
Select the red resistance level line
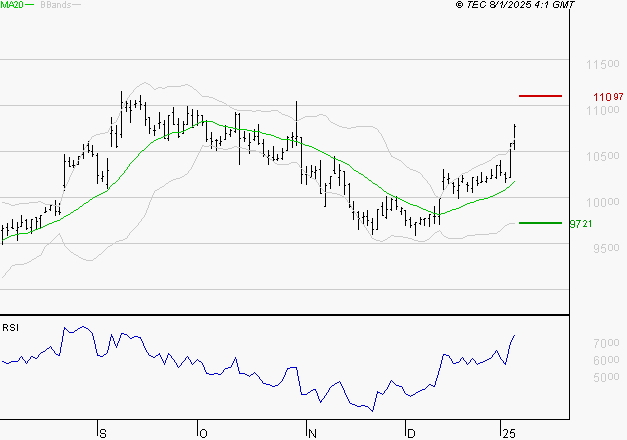[540, 96]
